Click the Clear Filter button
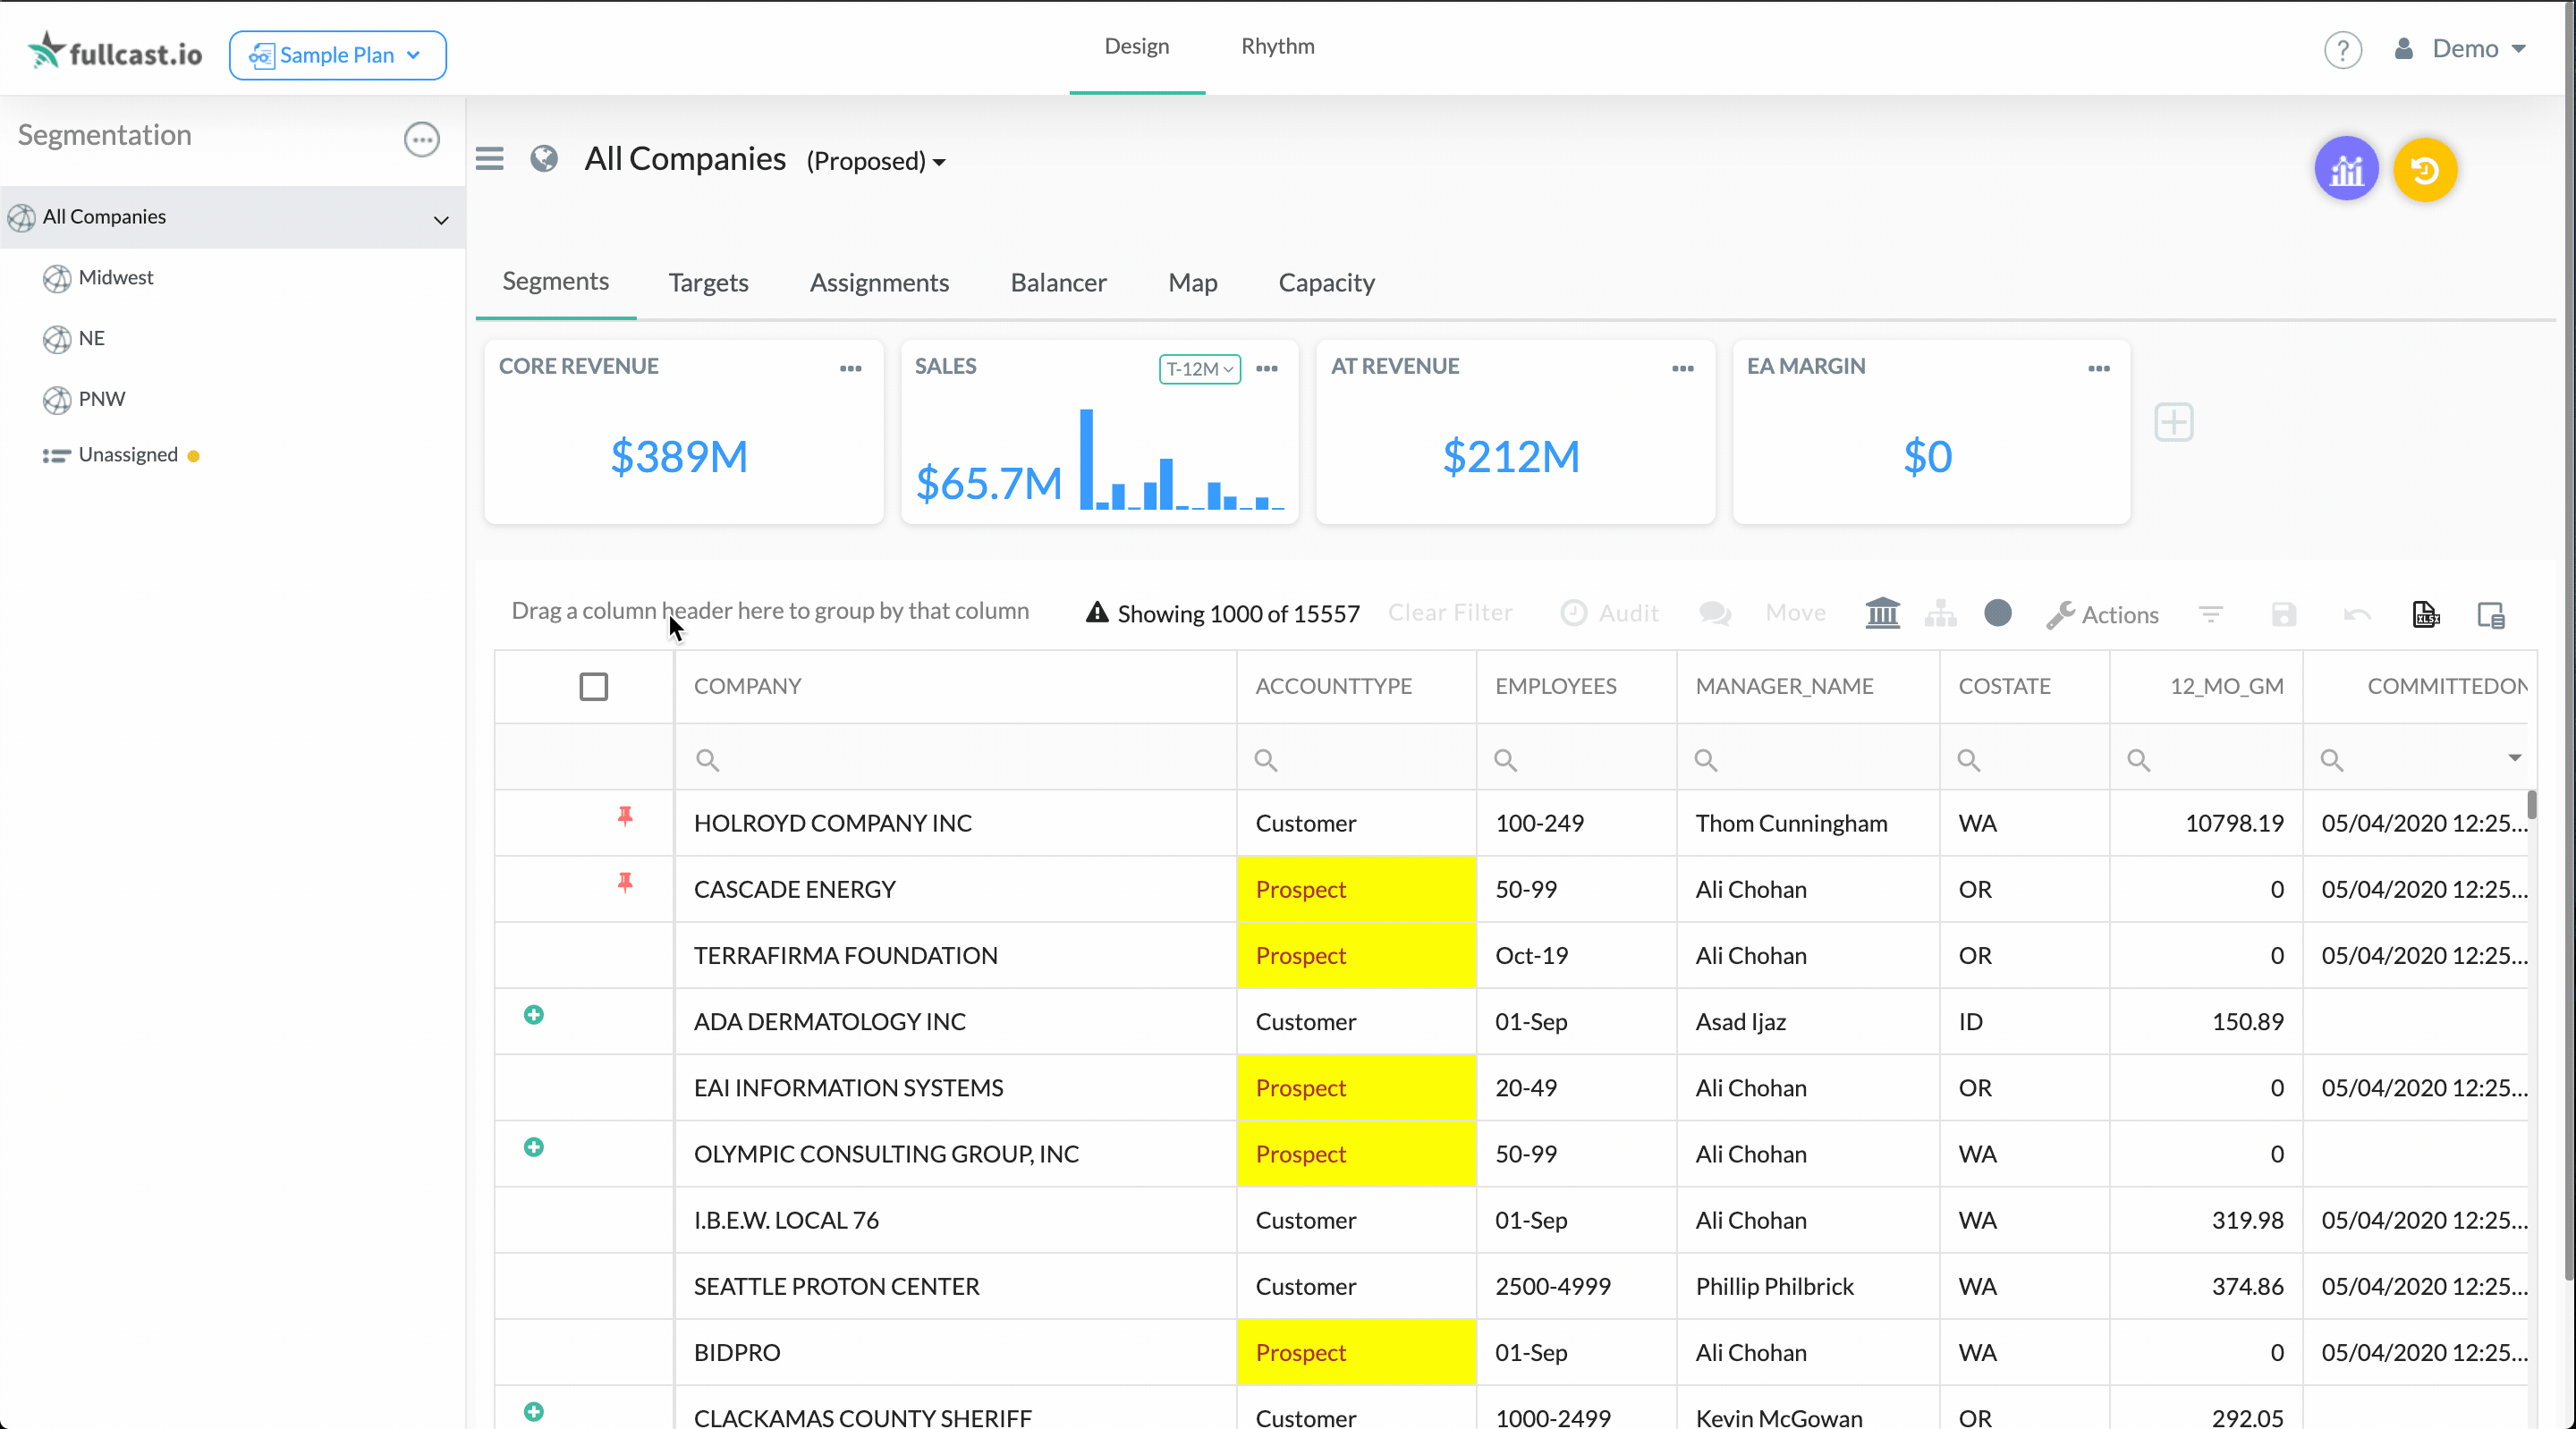This screenshot has height=1429, width=2576. pos(1450,613)
